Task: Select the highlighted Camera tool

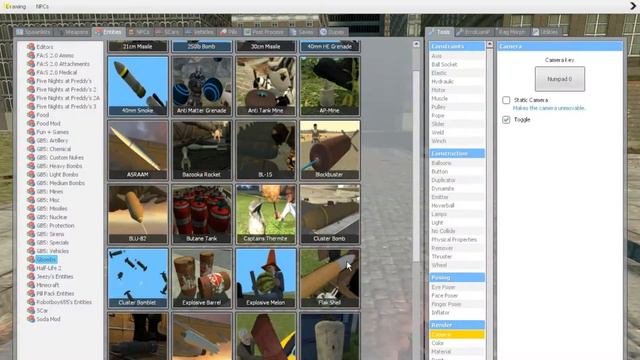Action: (x=457, y=335)
